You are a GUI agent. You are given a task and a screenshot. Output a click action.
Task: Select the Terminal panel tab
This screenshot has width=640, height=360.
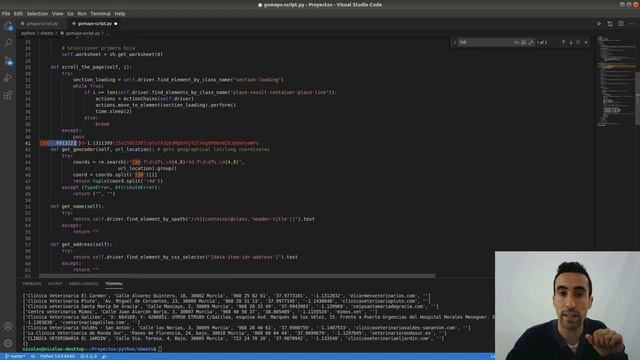(x=114, y=284)
